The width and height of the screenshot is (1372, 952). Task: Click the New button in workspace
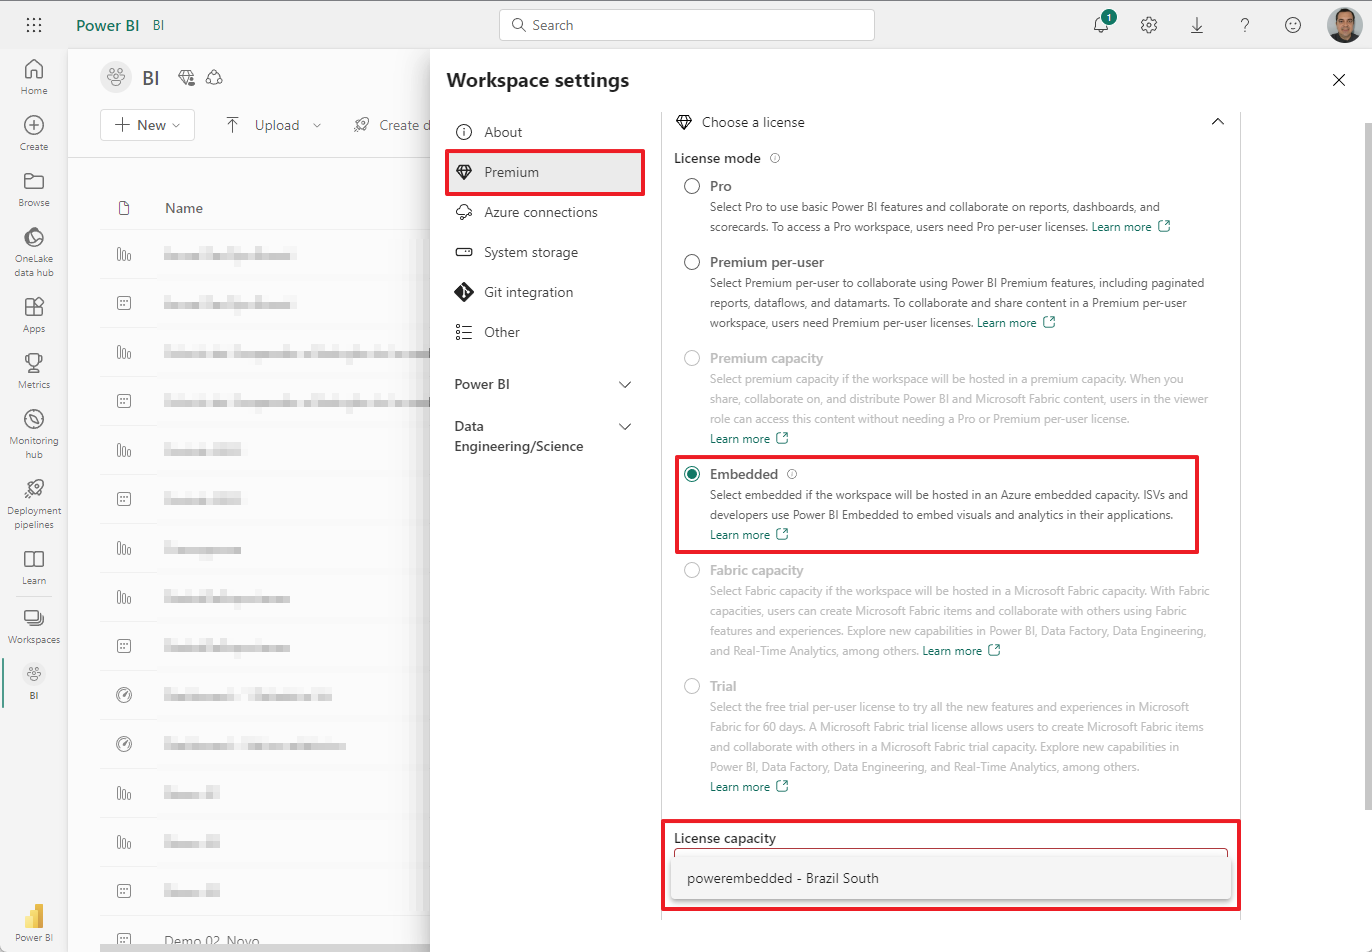pos(147,125)
